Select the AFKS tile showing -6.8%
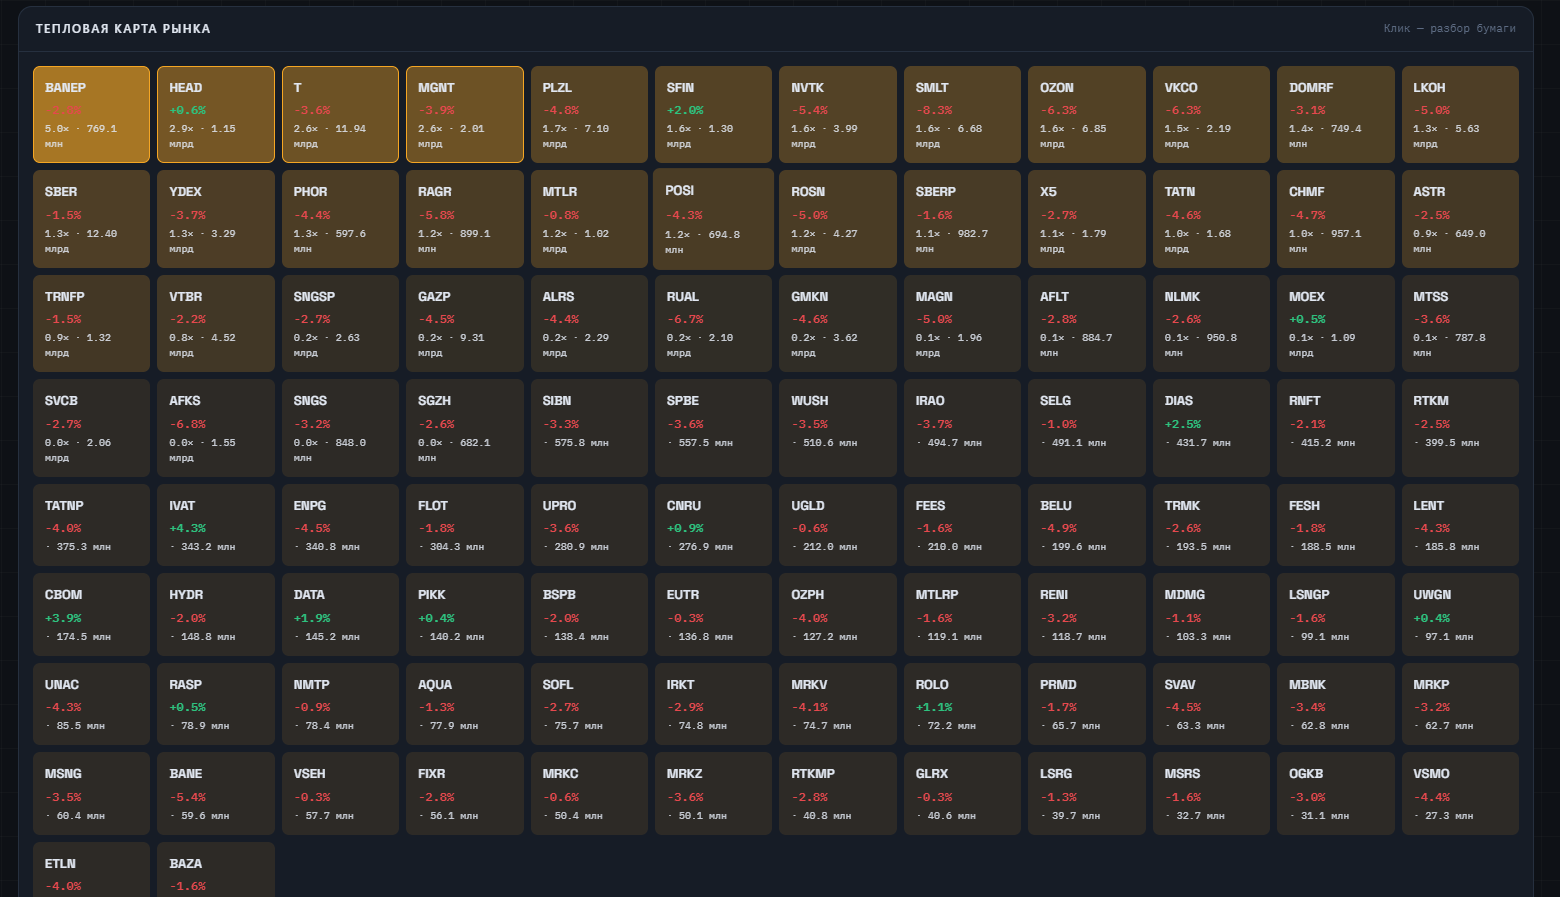 [216, 428]
